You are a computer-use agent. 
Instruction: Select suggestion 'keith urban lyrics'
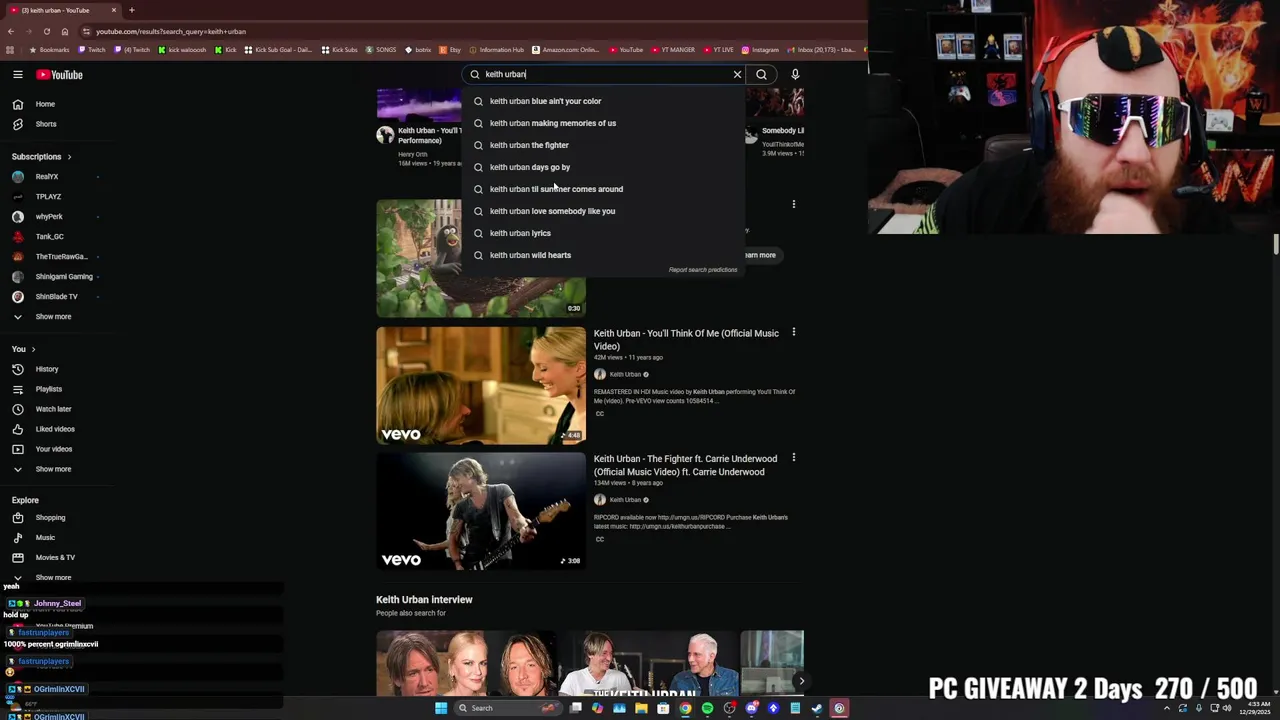(x=605, y=233)
